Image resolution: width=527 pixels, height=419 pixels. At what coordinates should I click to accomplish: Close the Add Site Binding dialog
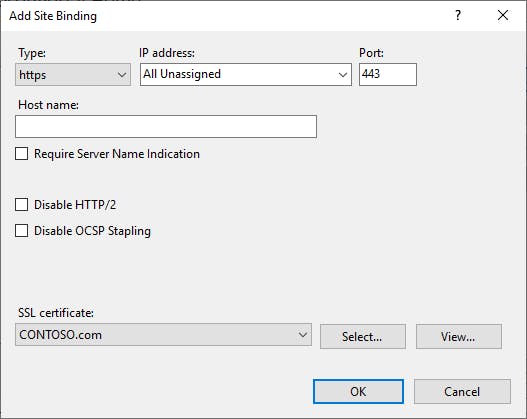click(x=503, y=15)
